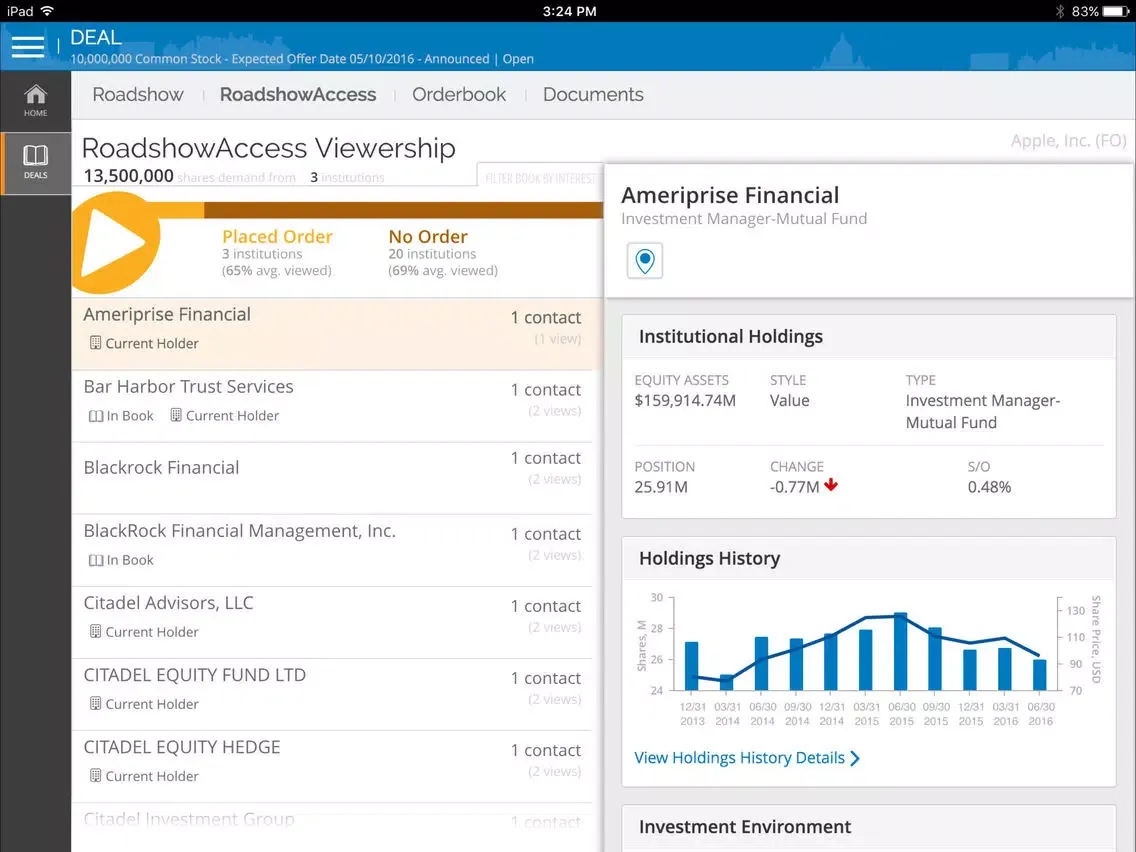1136x852 pixels.
Task: Tap Equity Assets value $159,914.74M
Action: (685, 401)
